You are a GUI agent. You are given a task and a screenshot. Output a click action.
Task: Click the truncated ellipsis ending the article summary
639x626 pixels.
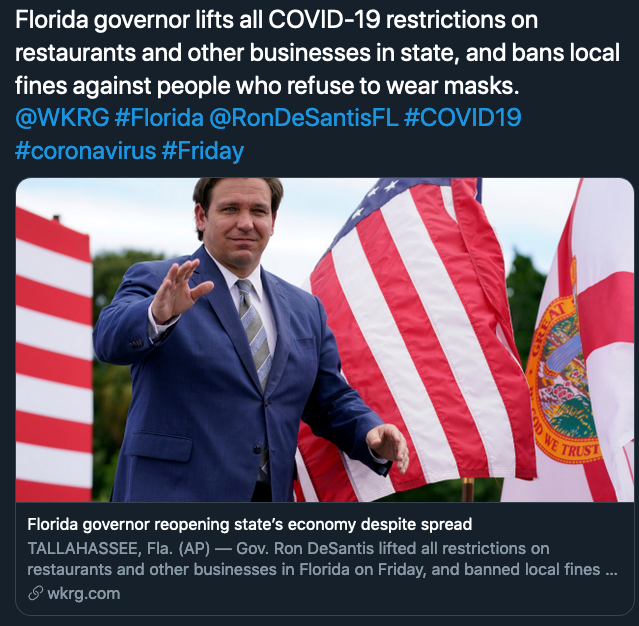pos(611,569)
